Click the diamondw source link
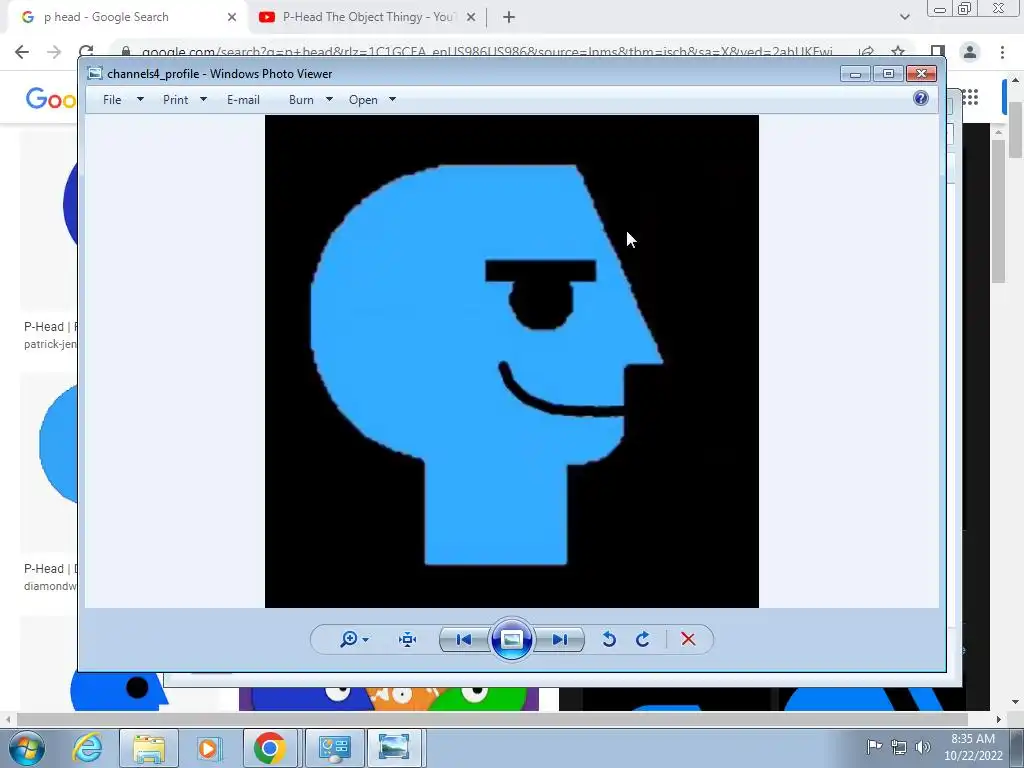The width and height of the screenshot is (1024, 768). [50, 586]
